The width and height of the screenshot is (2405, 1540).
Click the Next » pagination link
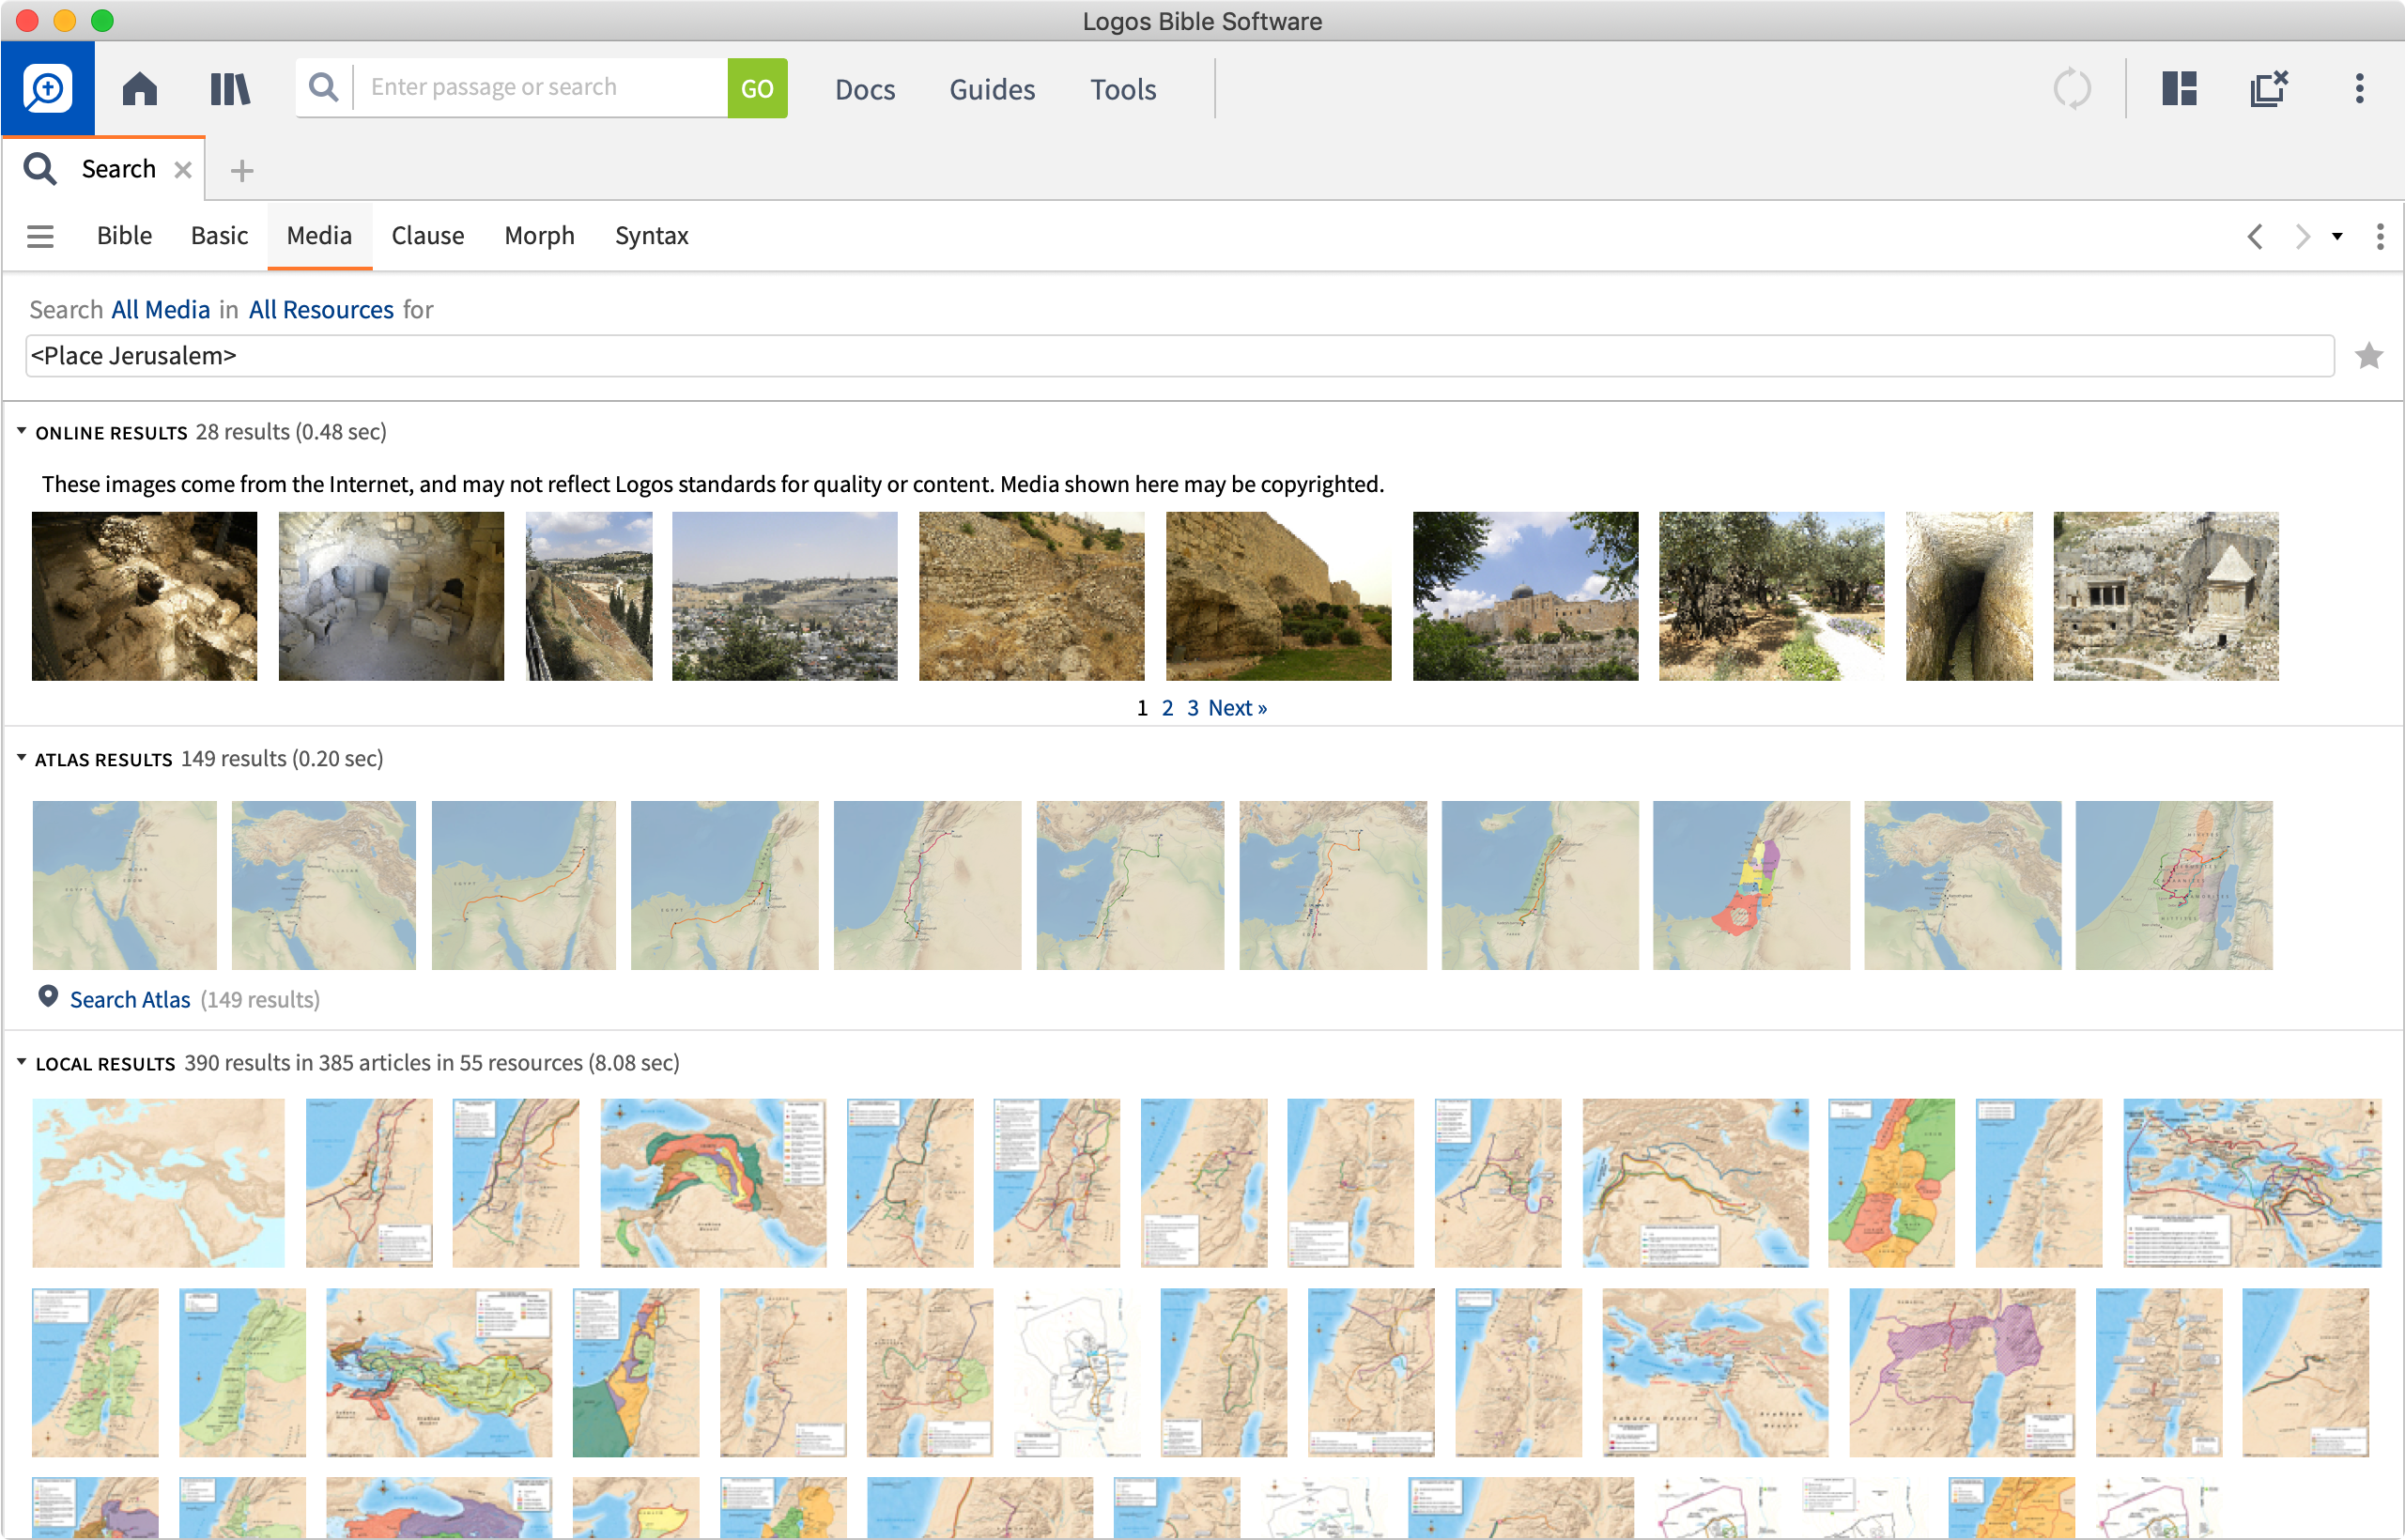click(x=1237, y=708)
